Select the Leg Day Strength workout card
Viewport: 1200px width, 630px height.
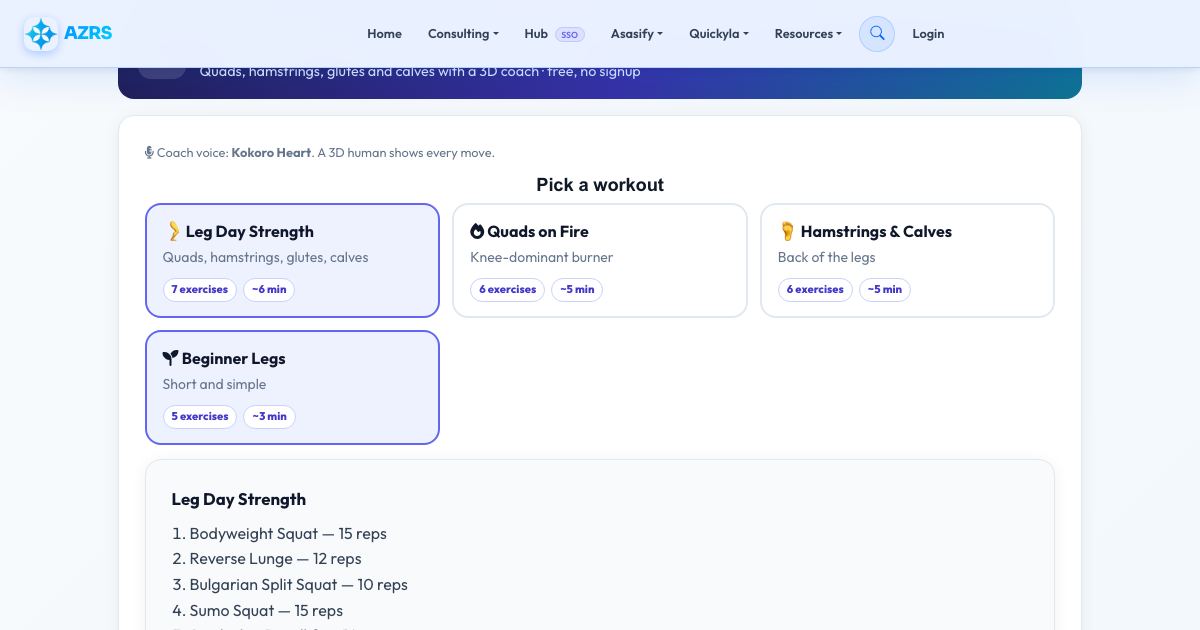pos(292,260)
